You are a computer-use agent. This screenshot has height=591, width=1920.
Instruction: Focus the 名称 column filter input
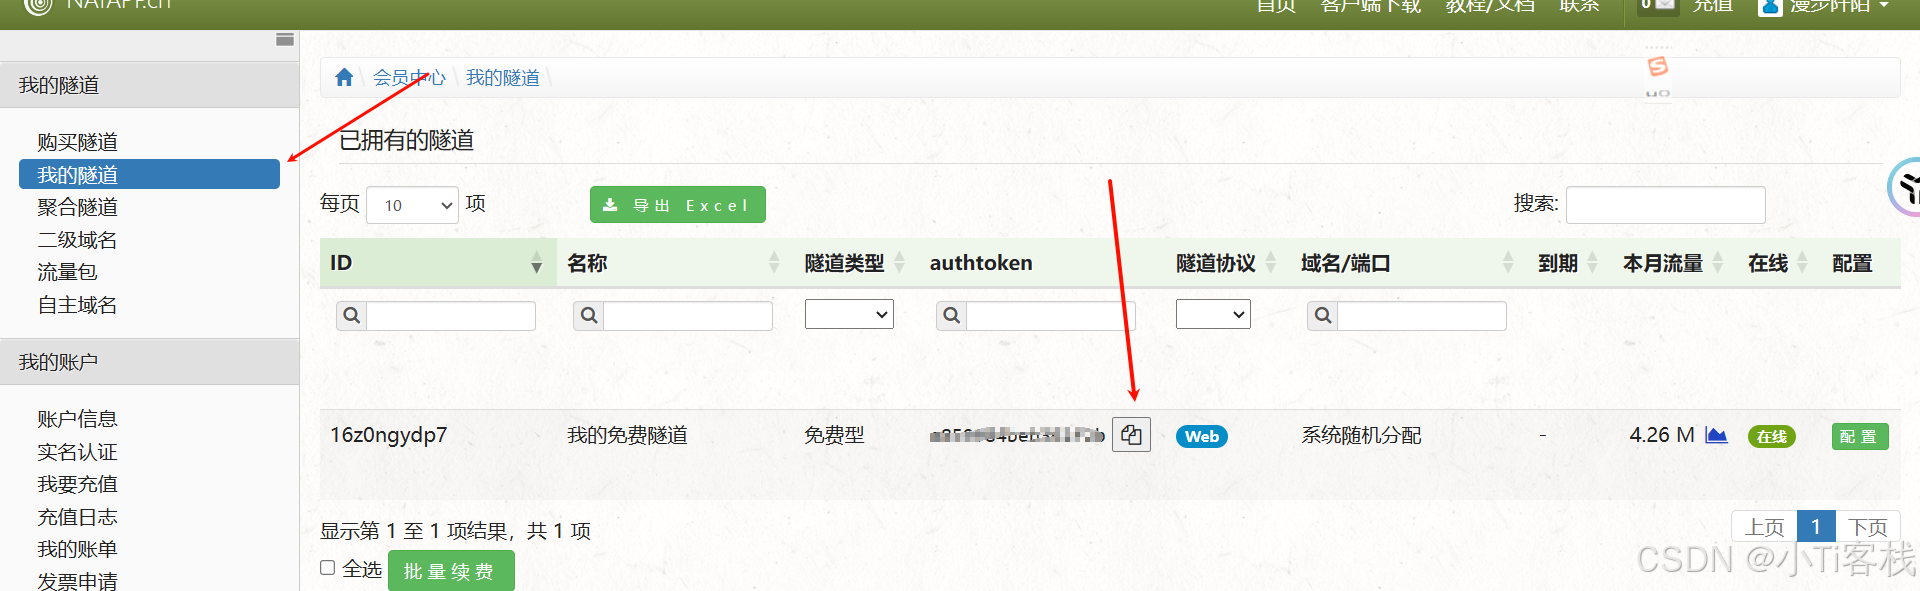688,316
